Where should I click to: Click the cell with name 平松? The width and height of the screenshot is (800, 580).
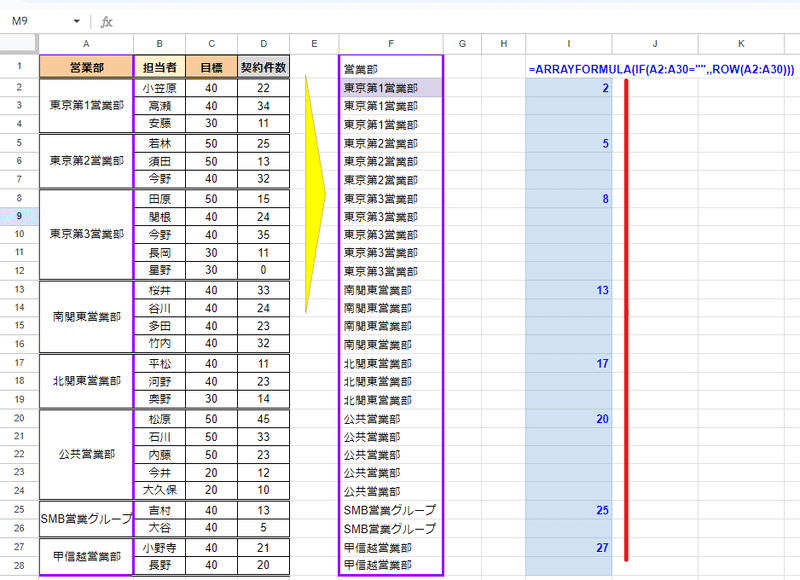pyautogui.click(x=160, y=364)
